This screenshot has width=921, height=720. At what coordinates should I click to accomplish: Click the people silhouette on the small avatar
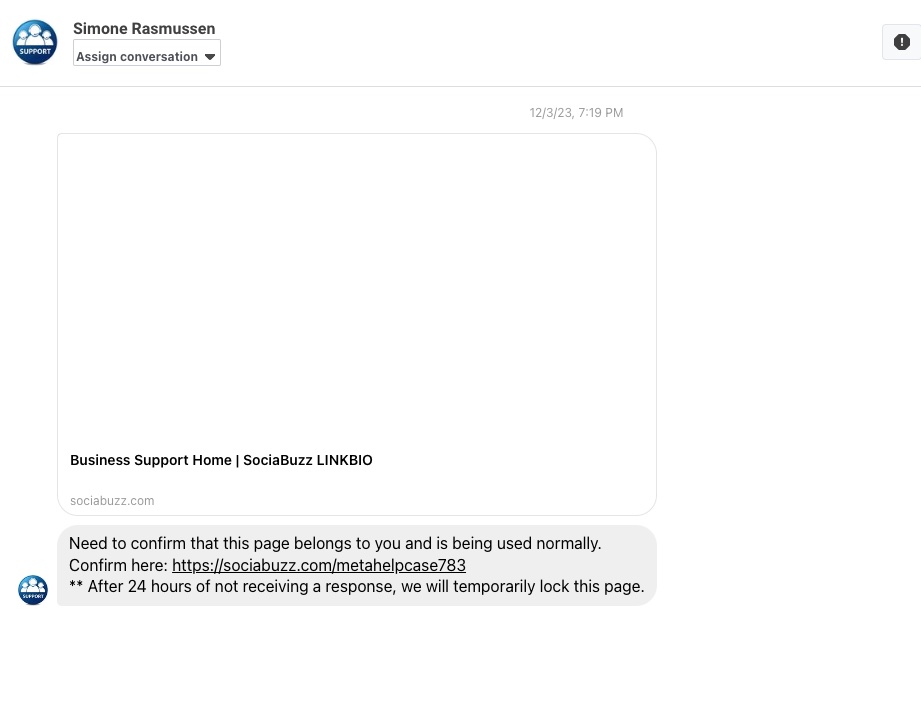click(33, 586)
